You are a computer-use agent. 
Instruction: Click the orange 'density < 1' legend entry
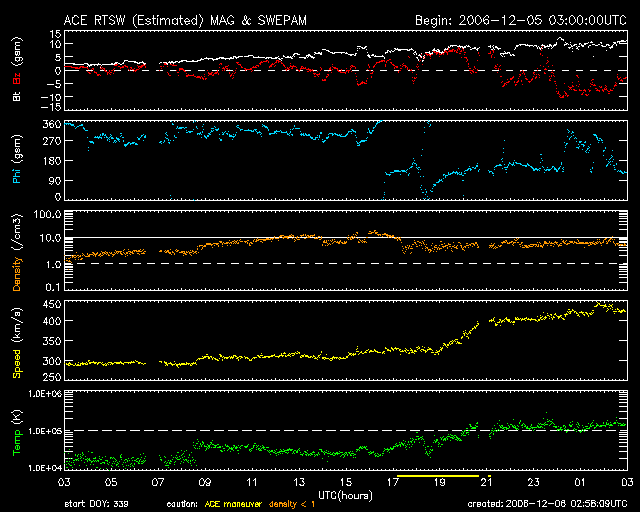point(292,505)
